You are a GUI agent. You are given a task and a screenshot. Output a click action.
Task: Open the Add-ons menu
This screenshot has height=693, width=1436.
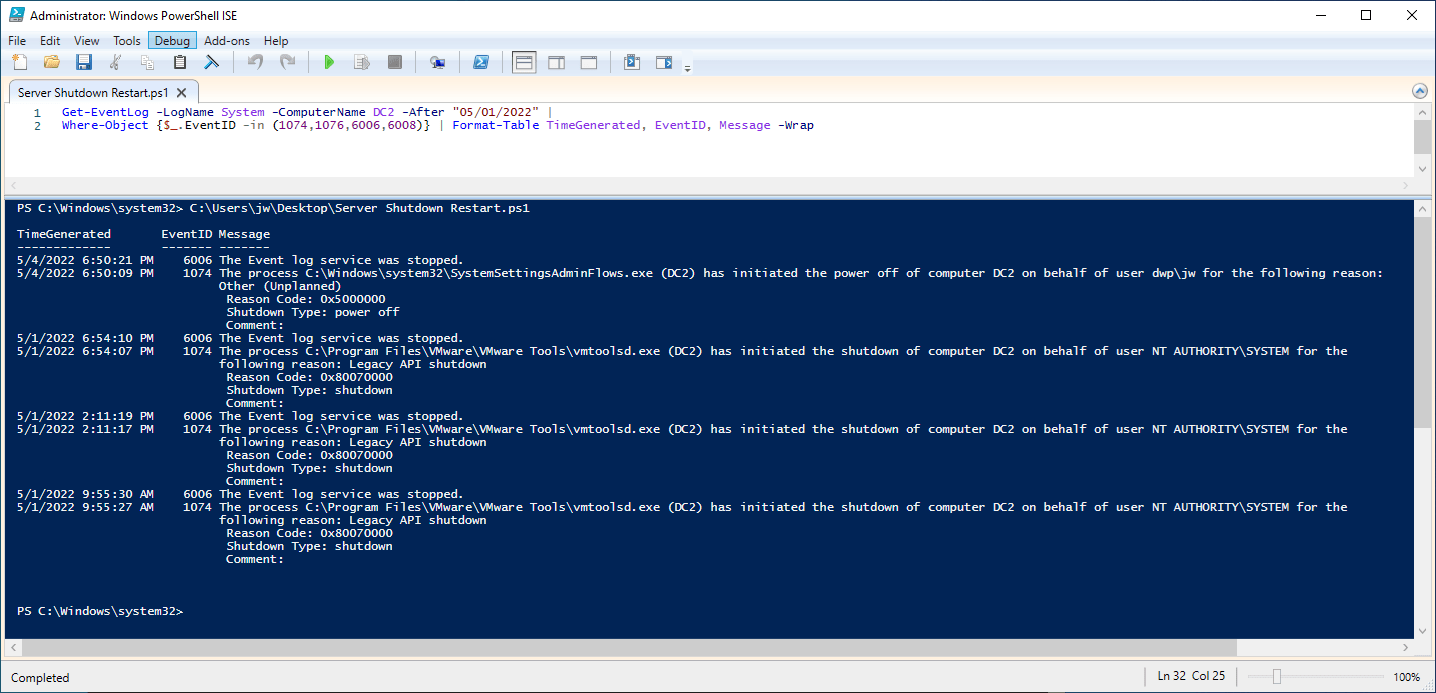pyautogui.click(x=228, y=41)
